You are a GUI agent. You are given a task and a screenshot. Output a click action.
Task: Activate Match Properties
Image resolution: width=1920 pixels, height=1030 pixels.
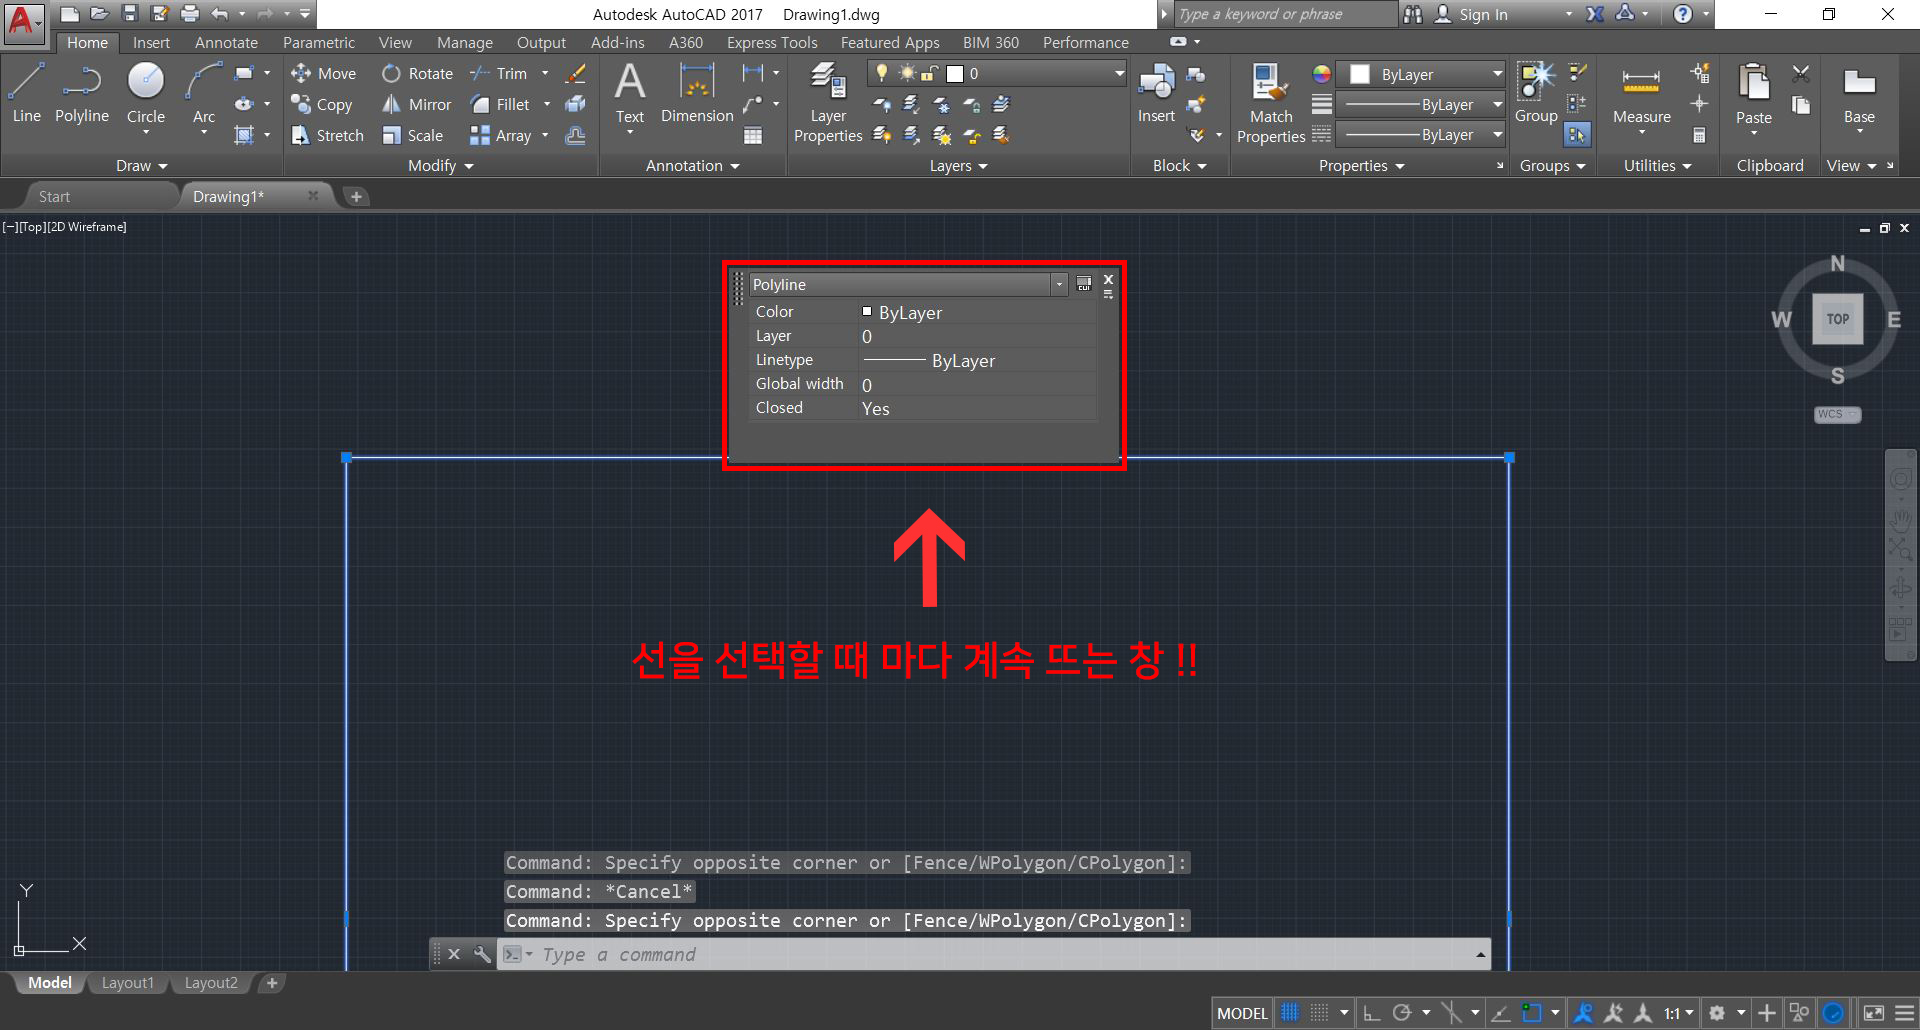tap(1268, 100)
